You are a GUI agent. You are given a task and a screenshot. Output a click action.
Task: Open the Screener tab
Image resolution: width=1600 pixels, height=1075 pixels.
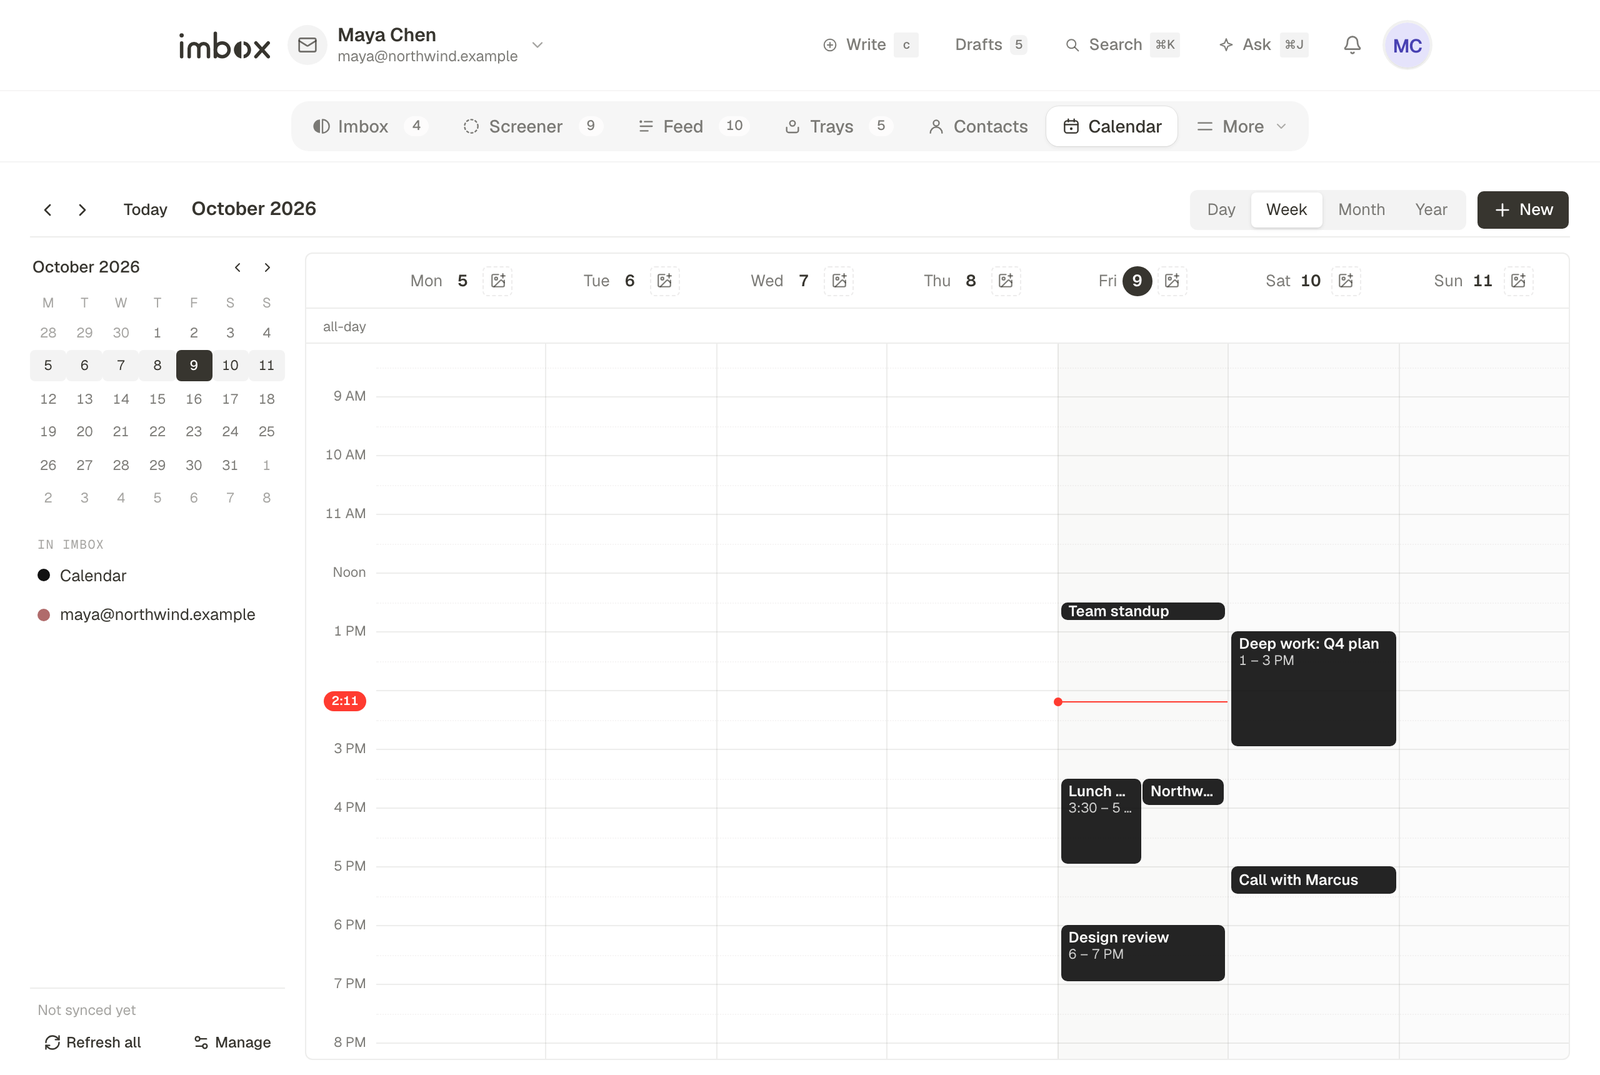(531, 127)
